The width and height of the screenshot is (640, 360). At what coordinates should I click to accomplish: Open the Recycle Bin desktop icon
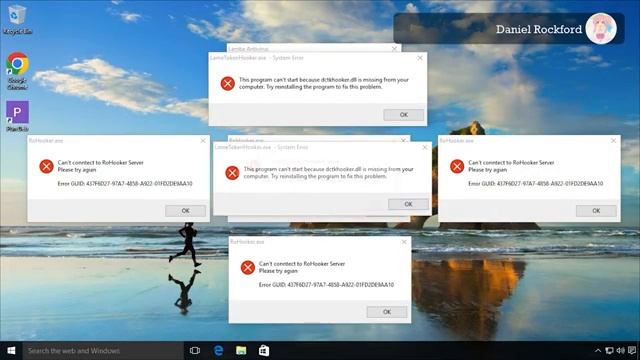(17, 19)
